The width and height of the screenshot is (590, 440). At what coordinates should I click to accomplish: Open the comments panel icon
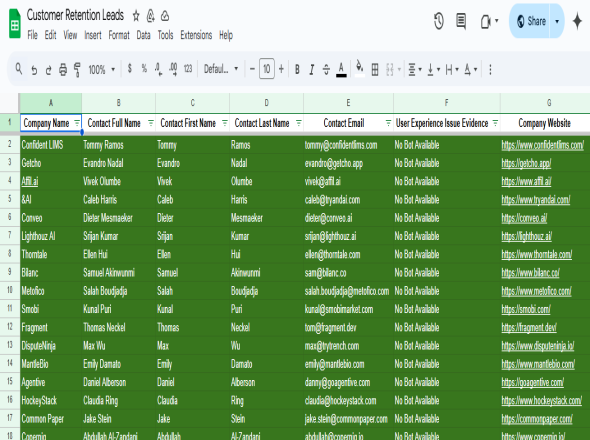(x=461, y=21)
